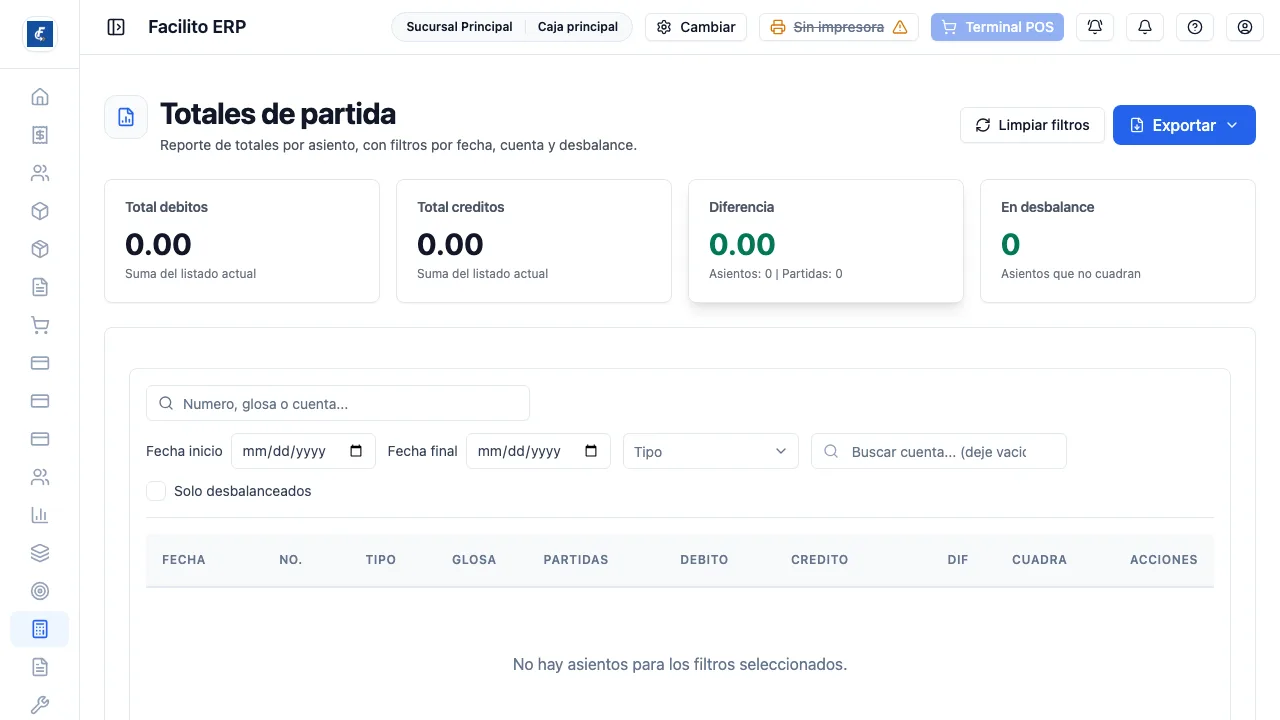
Task: Open the bar chart reports sidebar icon
Action: coord(40,515)
